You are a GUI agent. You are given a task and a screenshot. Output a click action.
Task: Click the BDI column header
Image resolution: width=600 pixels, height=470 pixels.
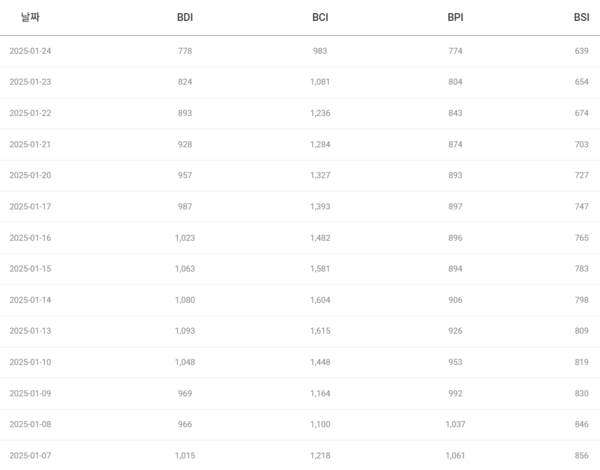pos(185,17)
